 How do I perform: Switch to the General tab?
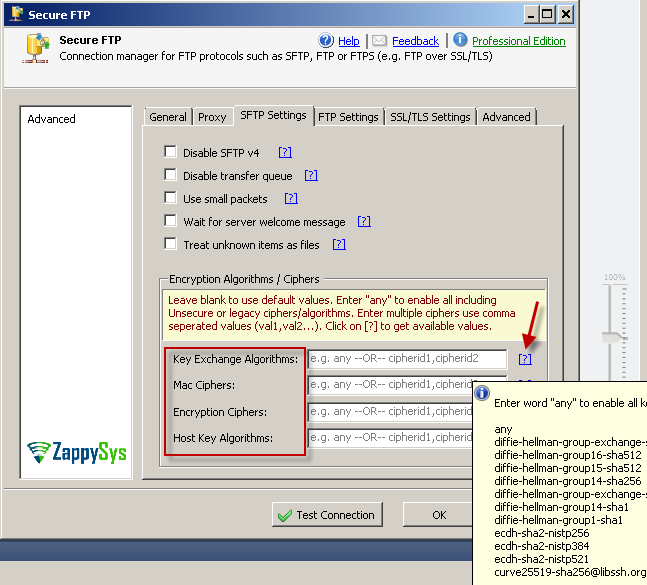tap(168, 117)
